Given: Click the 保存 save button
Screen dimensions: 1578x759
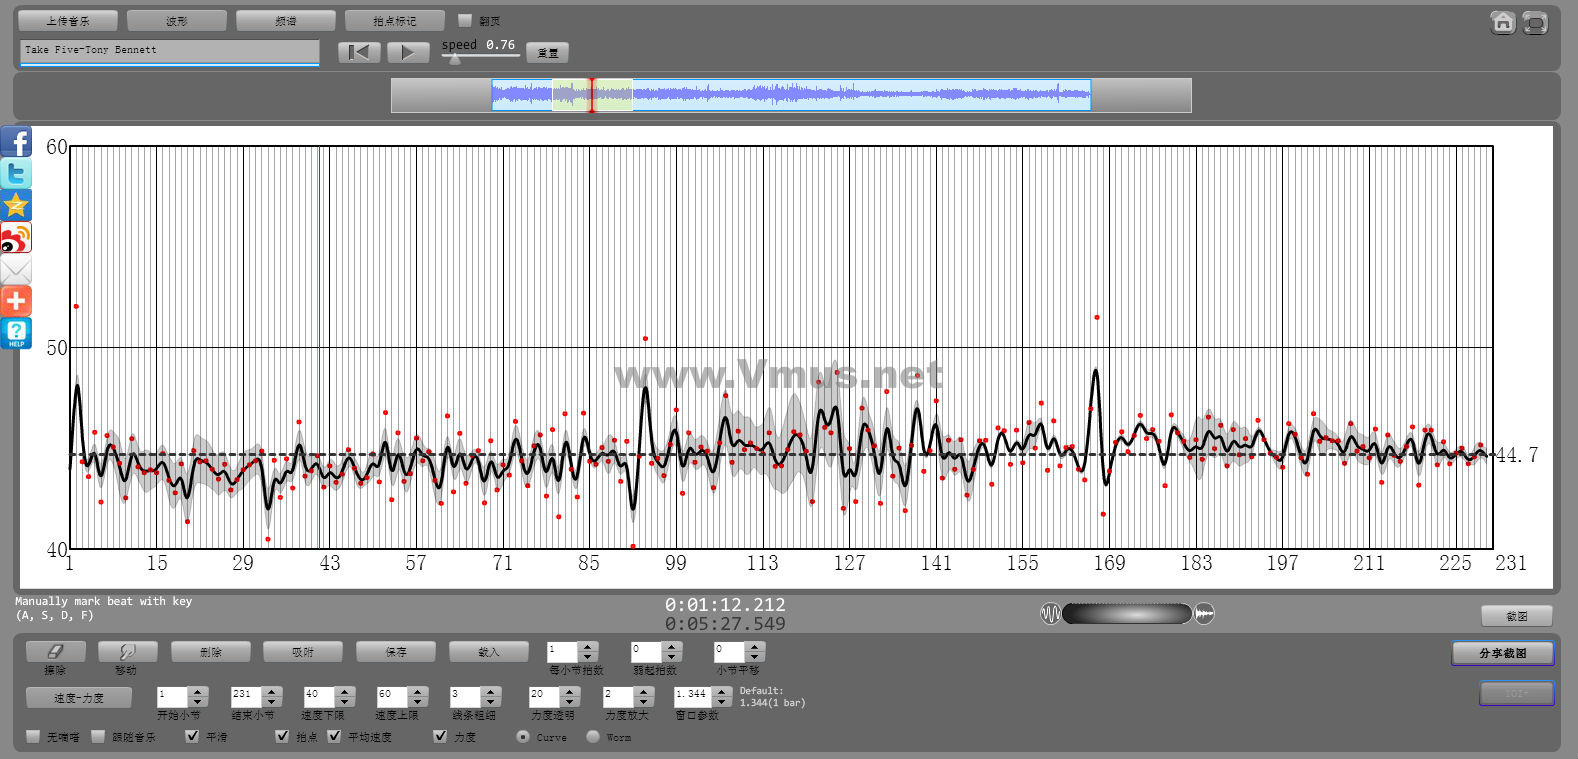Looking at the screenshot, I should click(396, 652).
